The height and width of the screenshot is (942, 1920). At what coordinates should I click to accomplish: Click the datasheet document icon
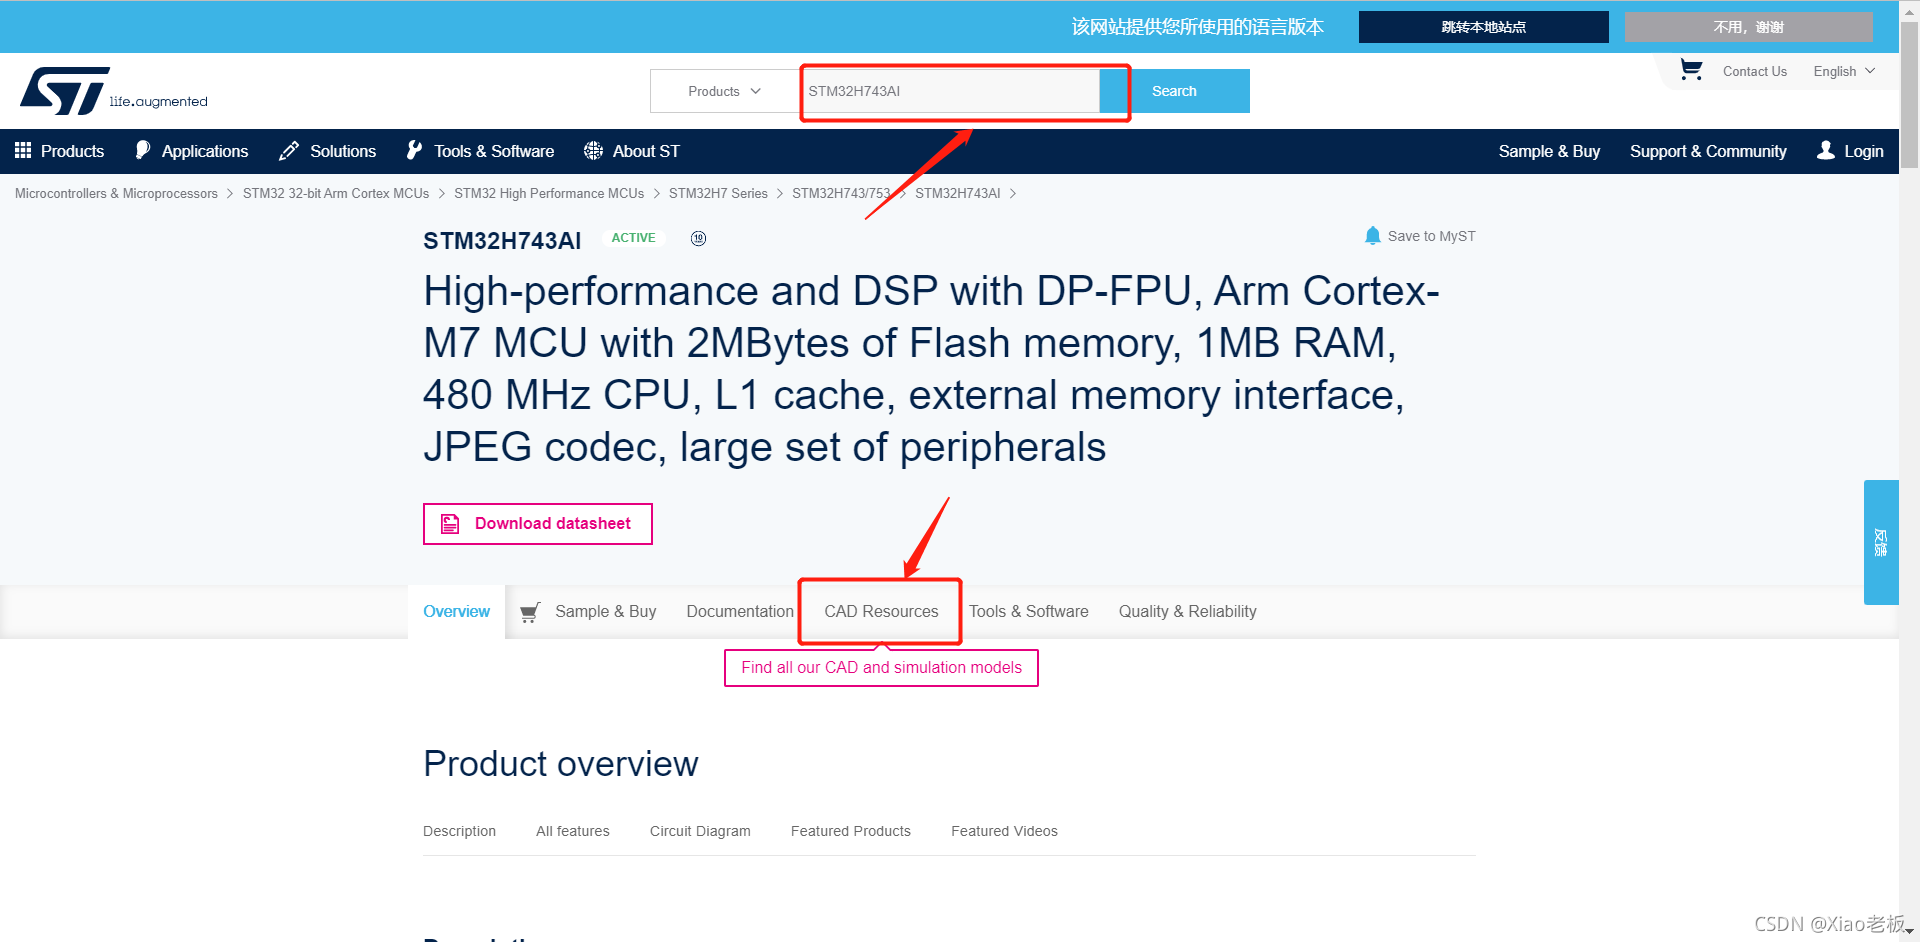tap(450, 524)
